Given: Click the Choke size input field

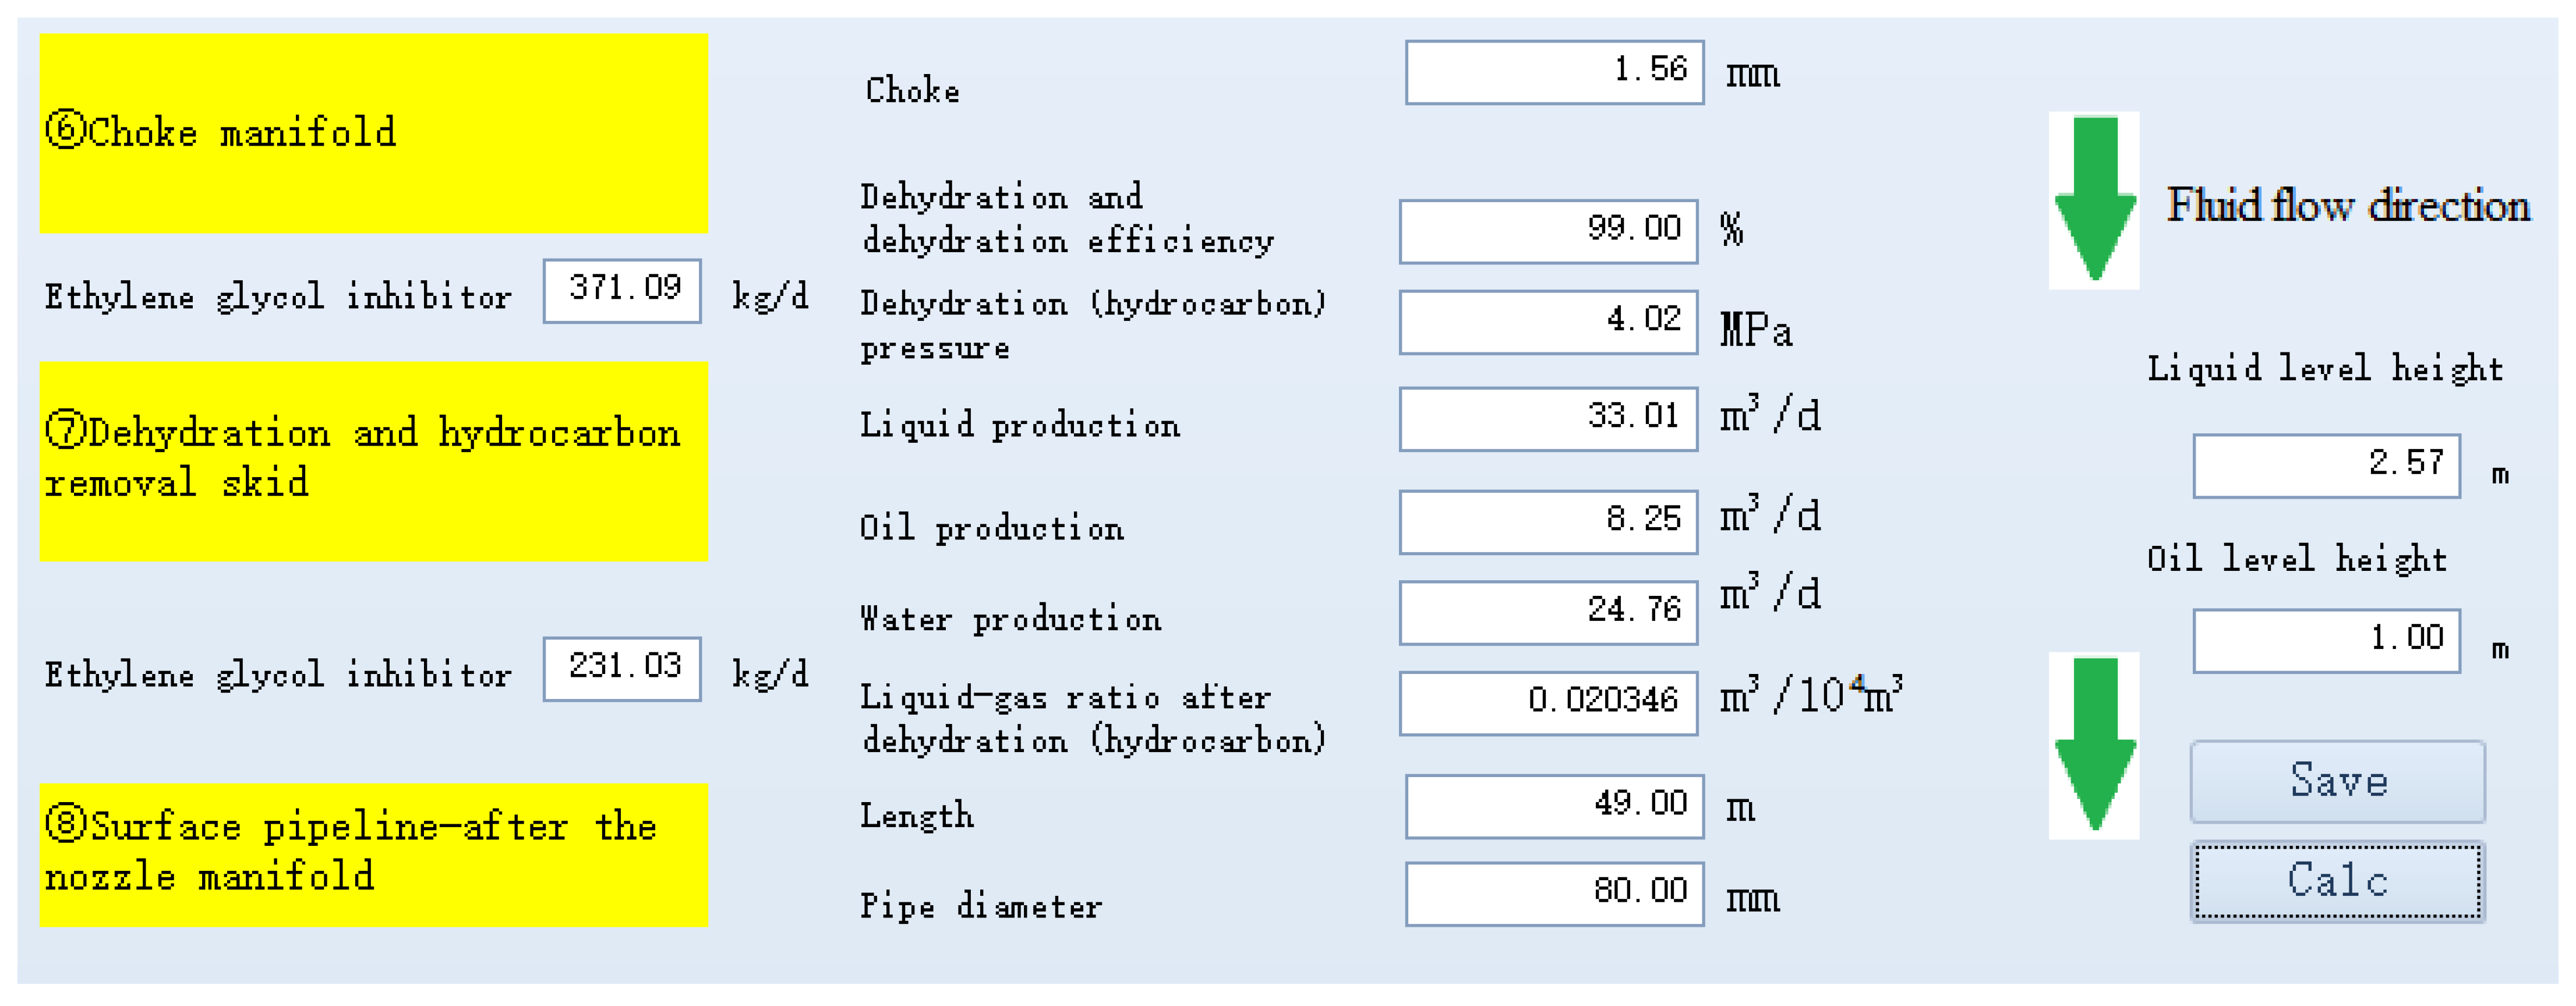Looking at the screenshot, I should point(1554,72).
